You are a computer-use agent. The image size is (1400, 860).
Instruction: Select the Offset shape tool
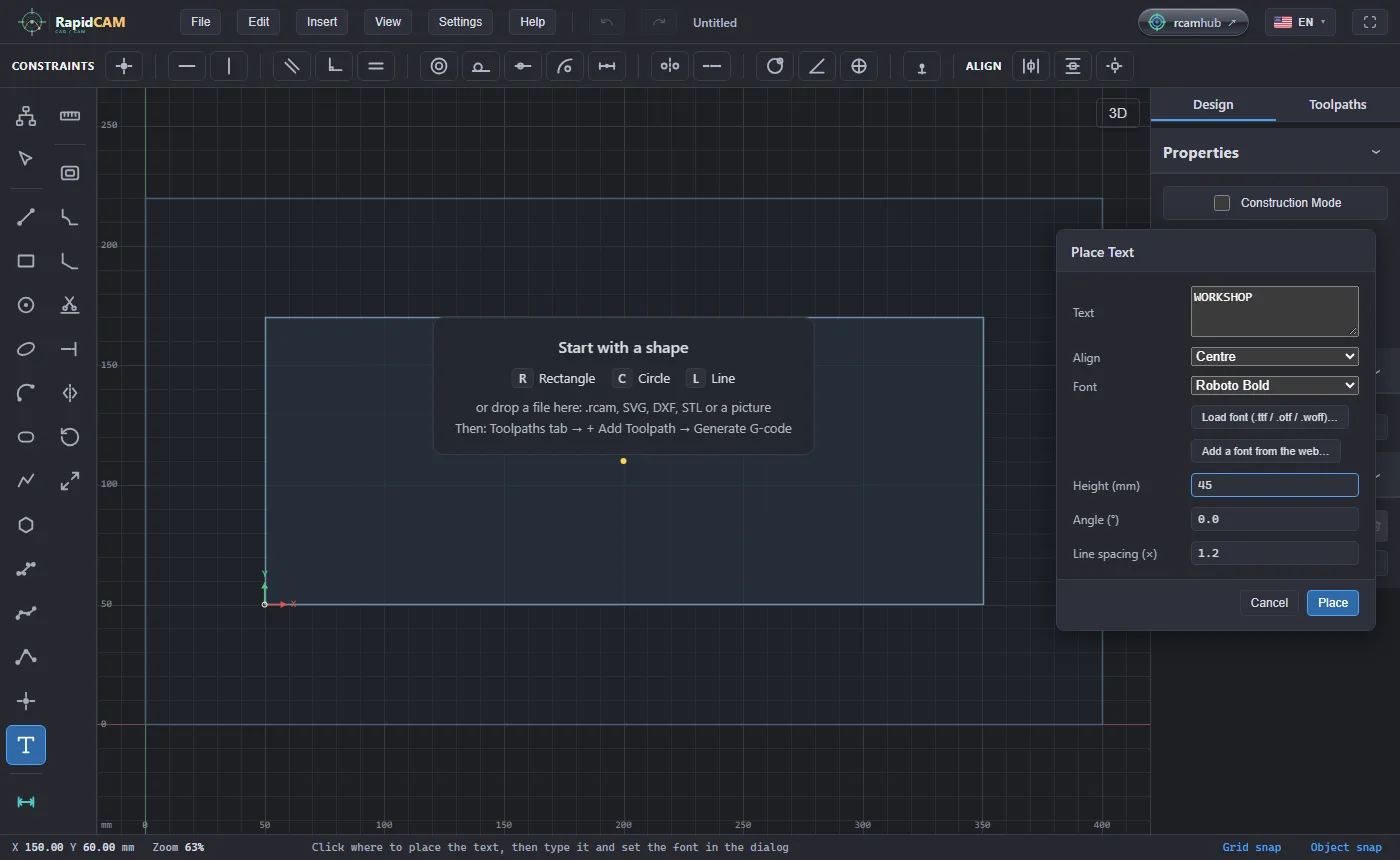tap(70, 173)
